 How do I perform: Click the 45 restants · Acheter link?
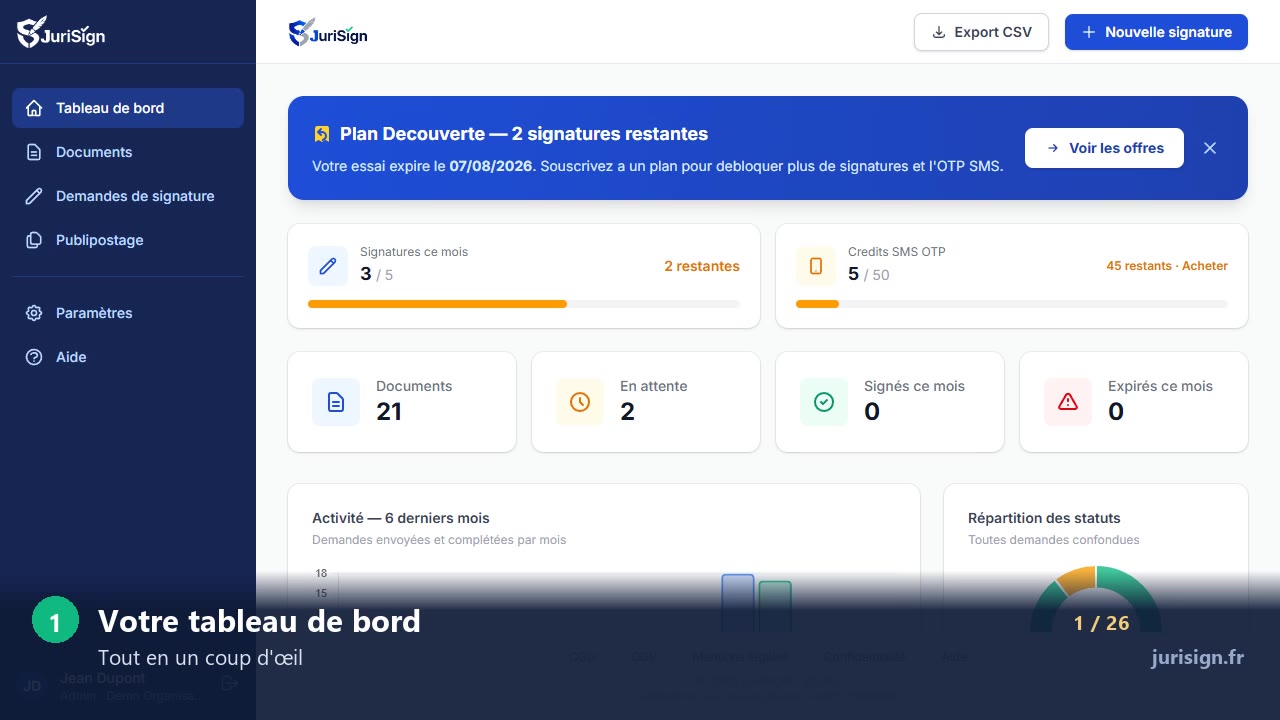tap(1167, 266)
